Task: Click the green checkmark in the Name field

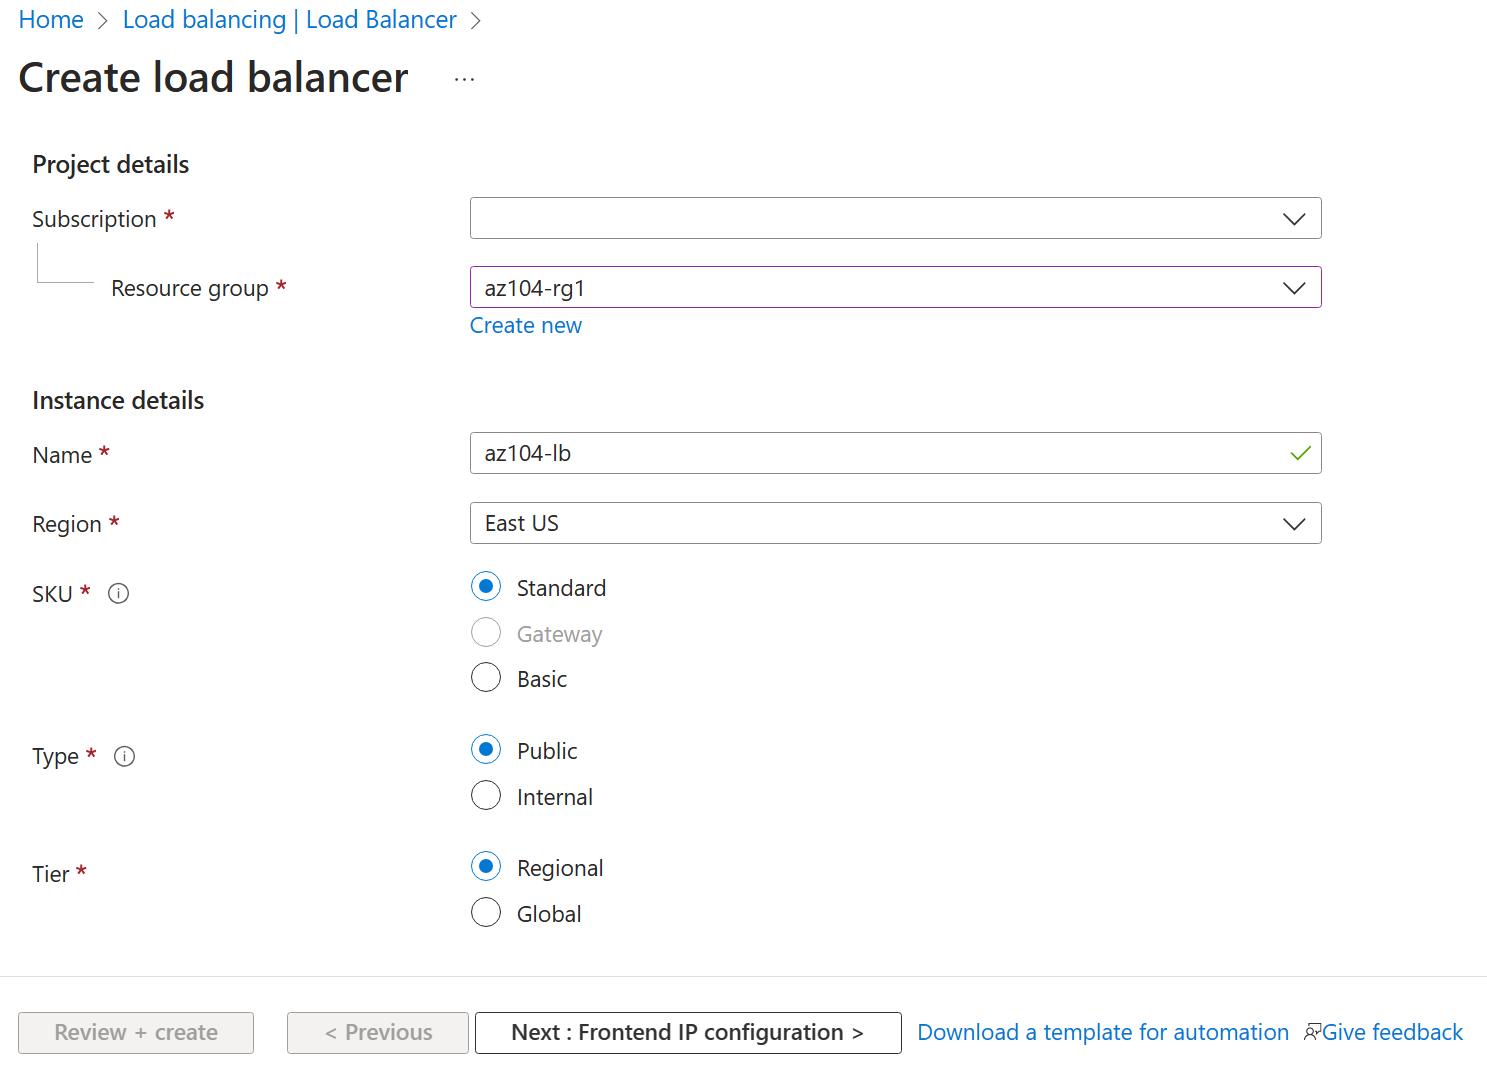Action: coord(1300,453)
